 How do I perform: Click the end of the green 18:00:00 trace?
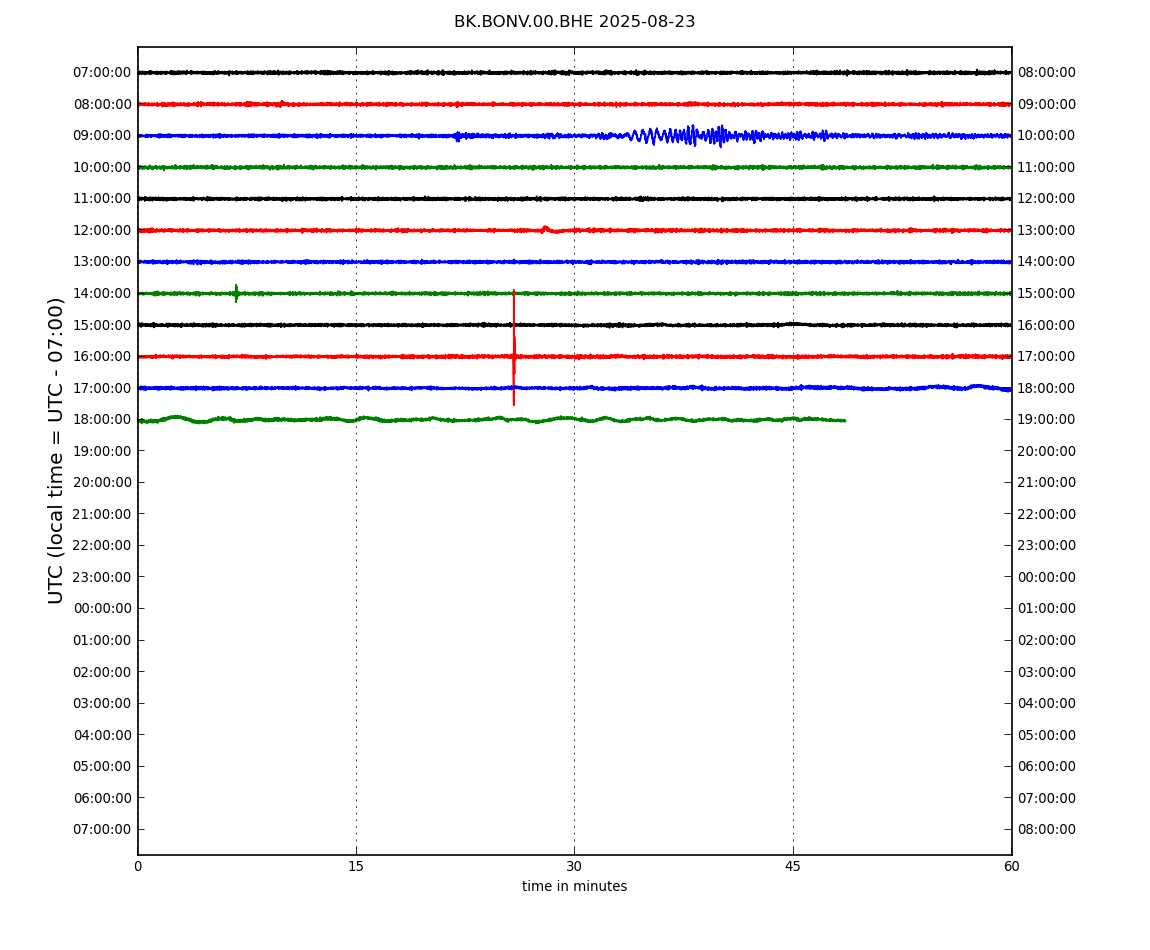pos(844,420)
